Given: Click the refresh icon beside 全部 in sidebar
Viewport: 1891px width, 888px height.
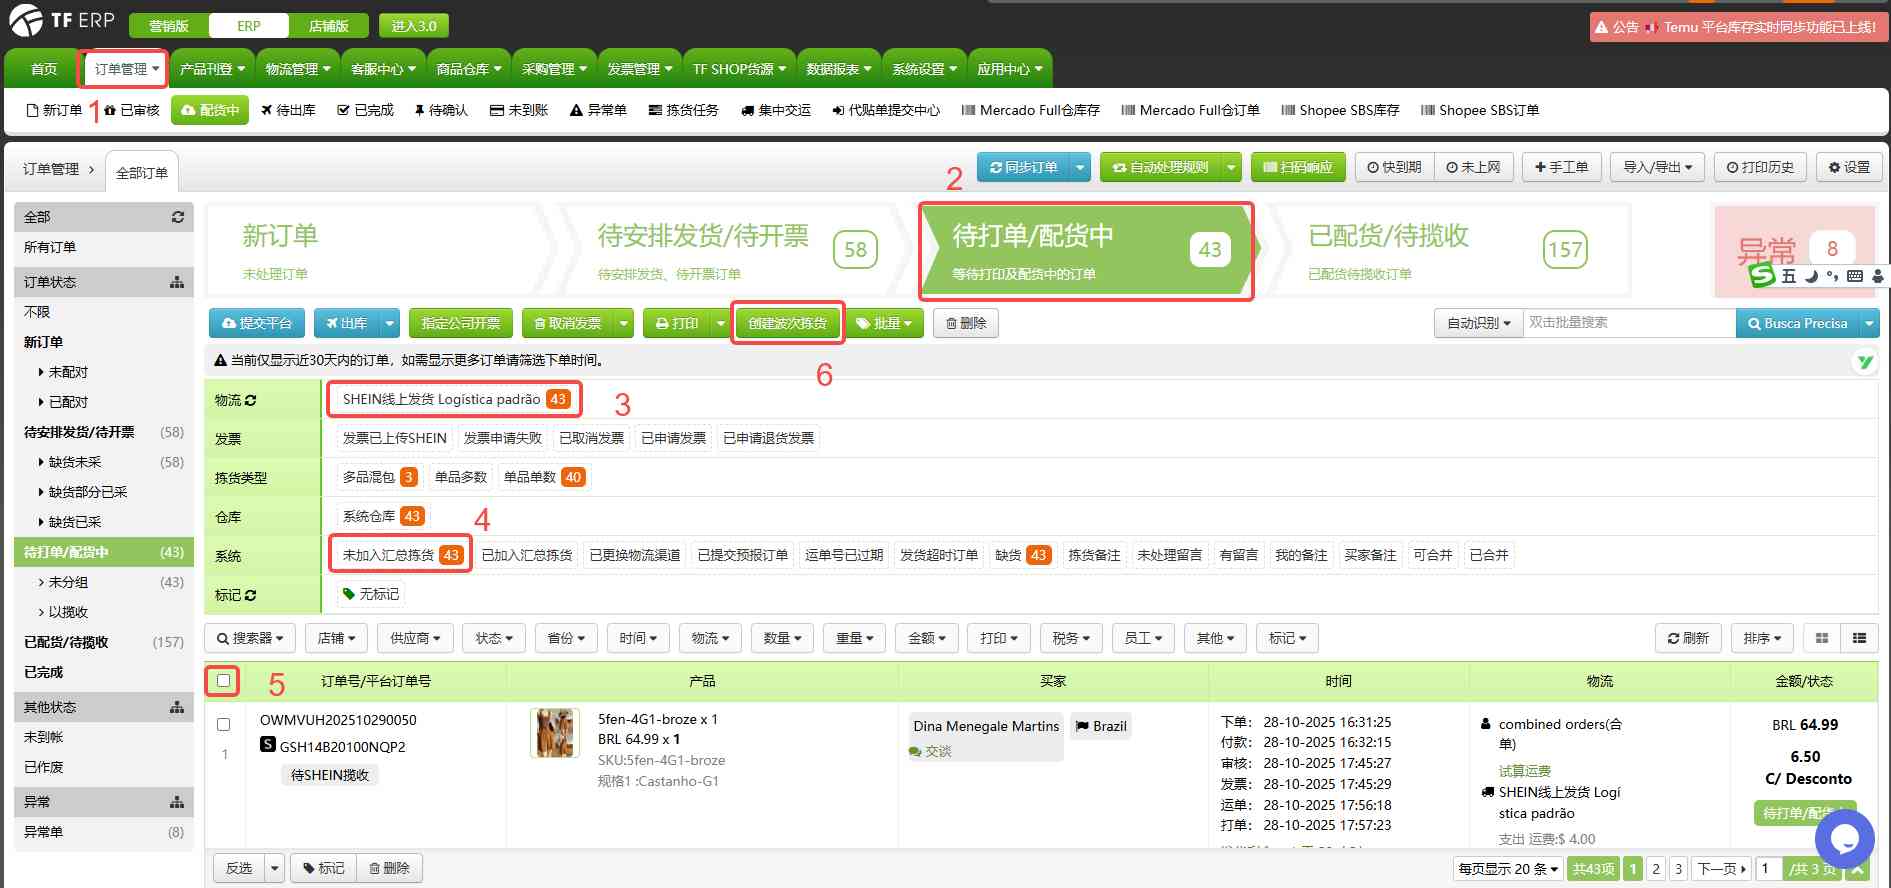Looking at the screenshot, I should [178, 217].
